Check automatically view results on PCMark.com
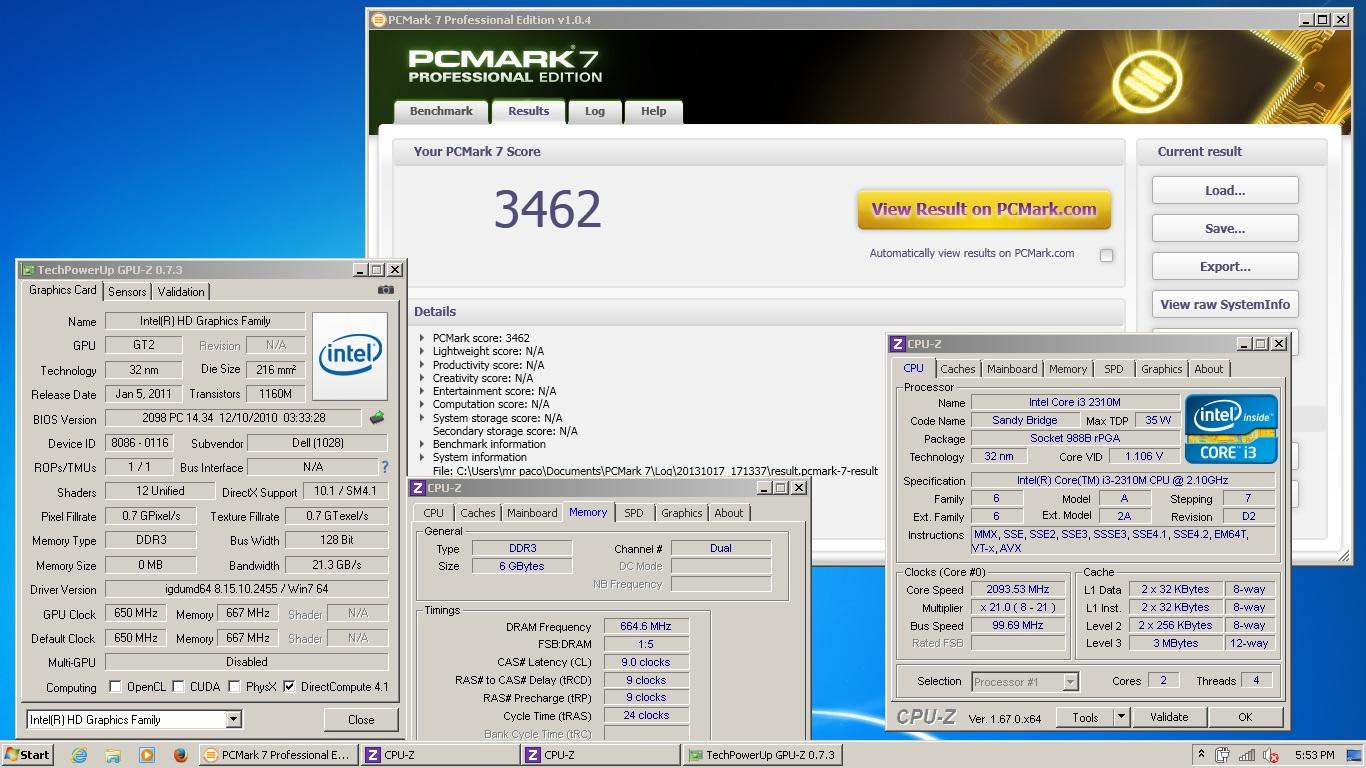Viewport: 1366px width, 768px height. (x=1106, y=255)
